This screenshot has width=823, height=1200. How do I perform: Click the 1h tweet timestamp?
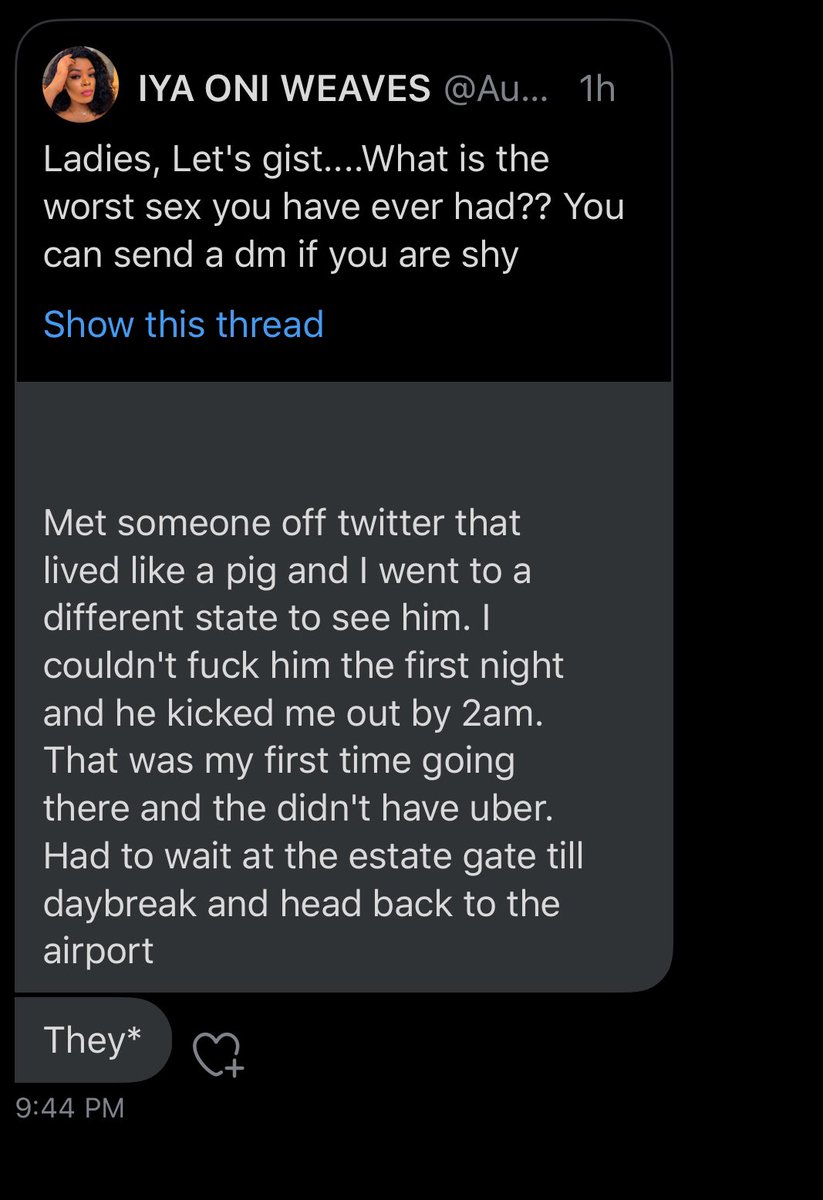click(597, 90)
